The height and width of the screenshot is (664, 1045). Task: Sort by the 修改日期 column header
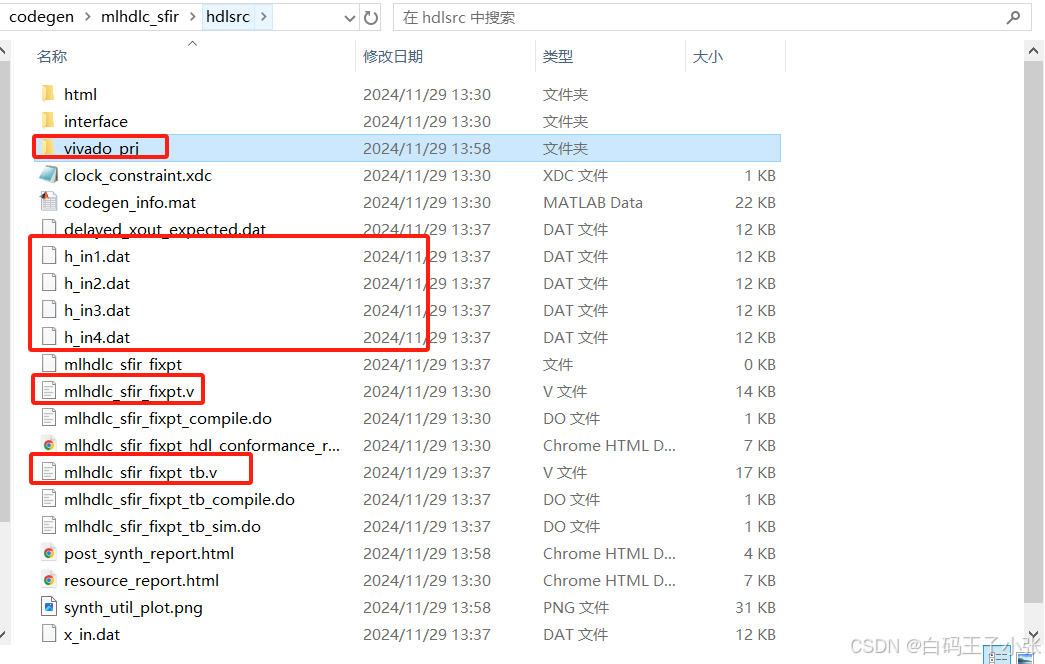point(393,57)
